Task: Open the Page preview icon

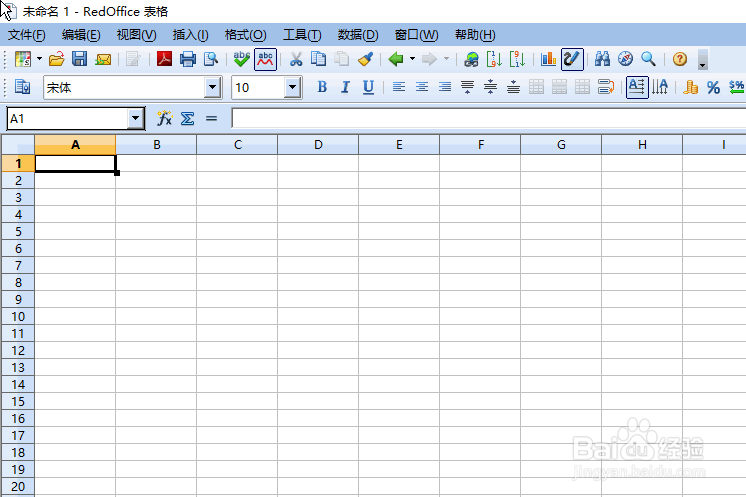Action: click(x=211, y=59)
